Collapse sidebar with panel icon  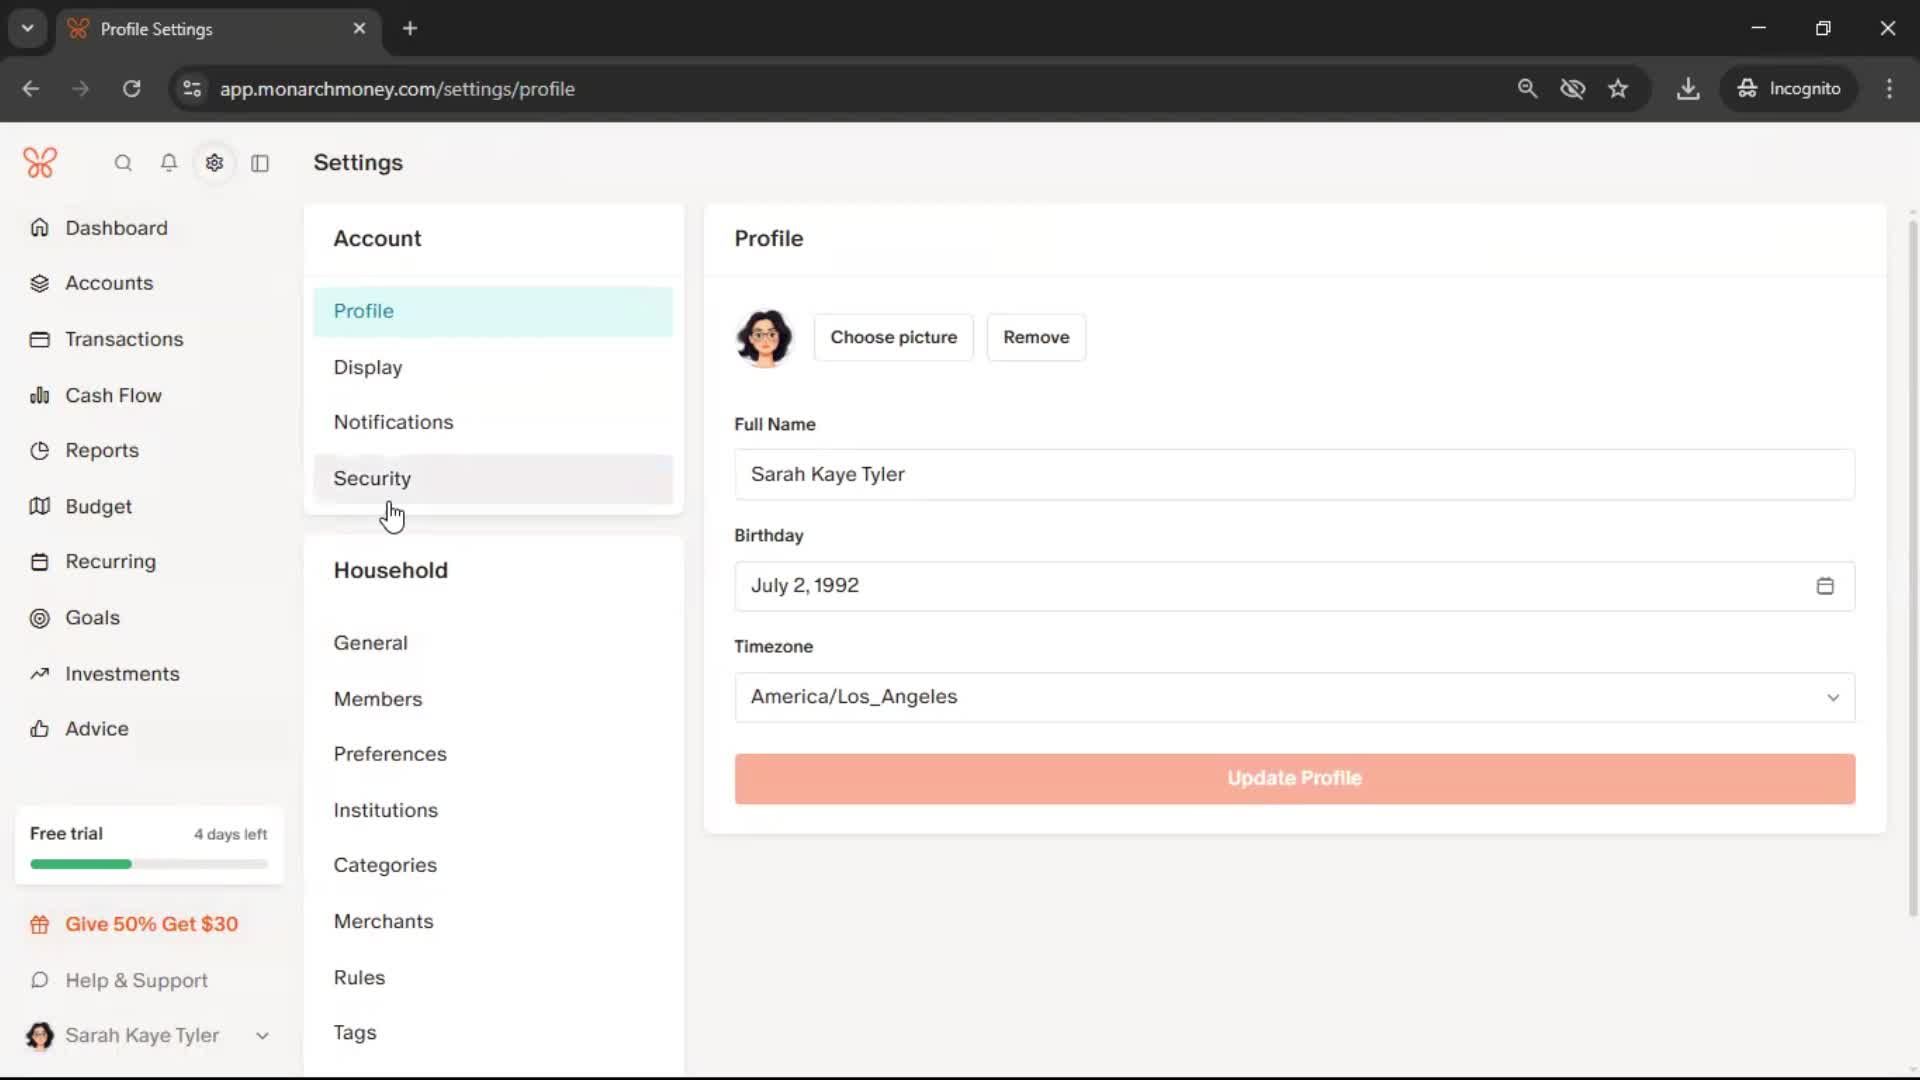tap(260, 163)
